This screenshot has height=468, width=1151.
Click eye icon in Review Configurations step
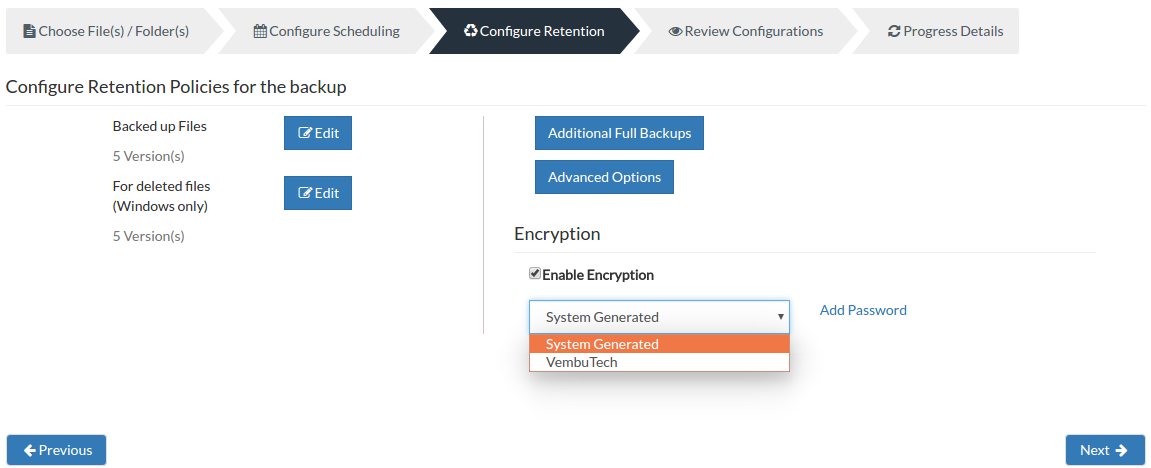(x=675, y=32)
